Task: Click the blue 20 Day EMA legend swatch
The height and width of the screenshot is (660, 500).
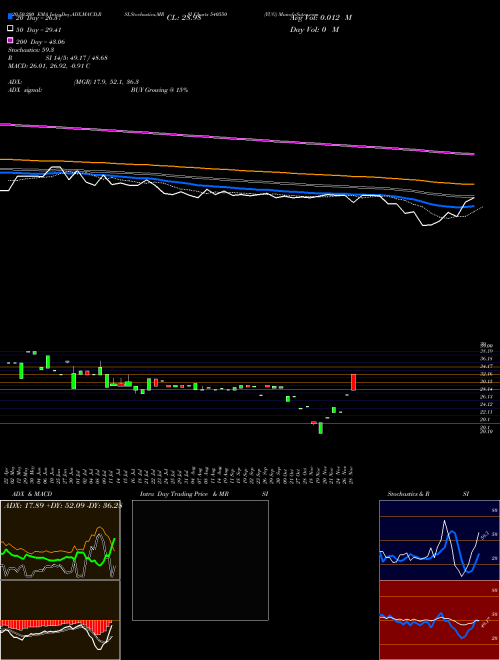Action: click(x=10, y=17)
